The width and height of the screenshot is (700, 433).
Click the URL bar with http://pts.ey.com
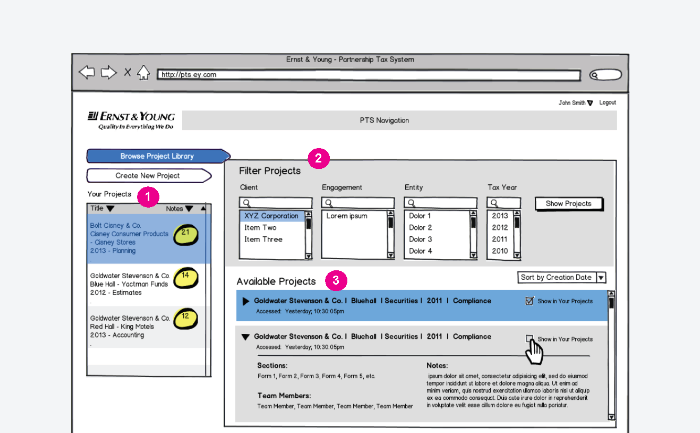point(369,75)
